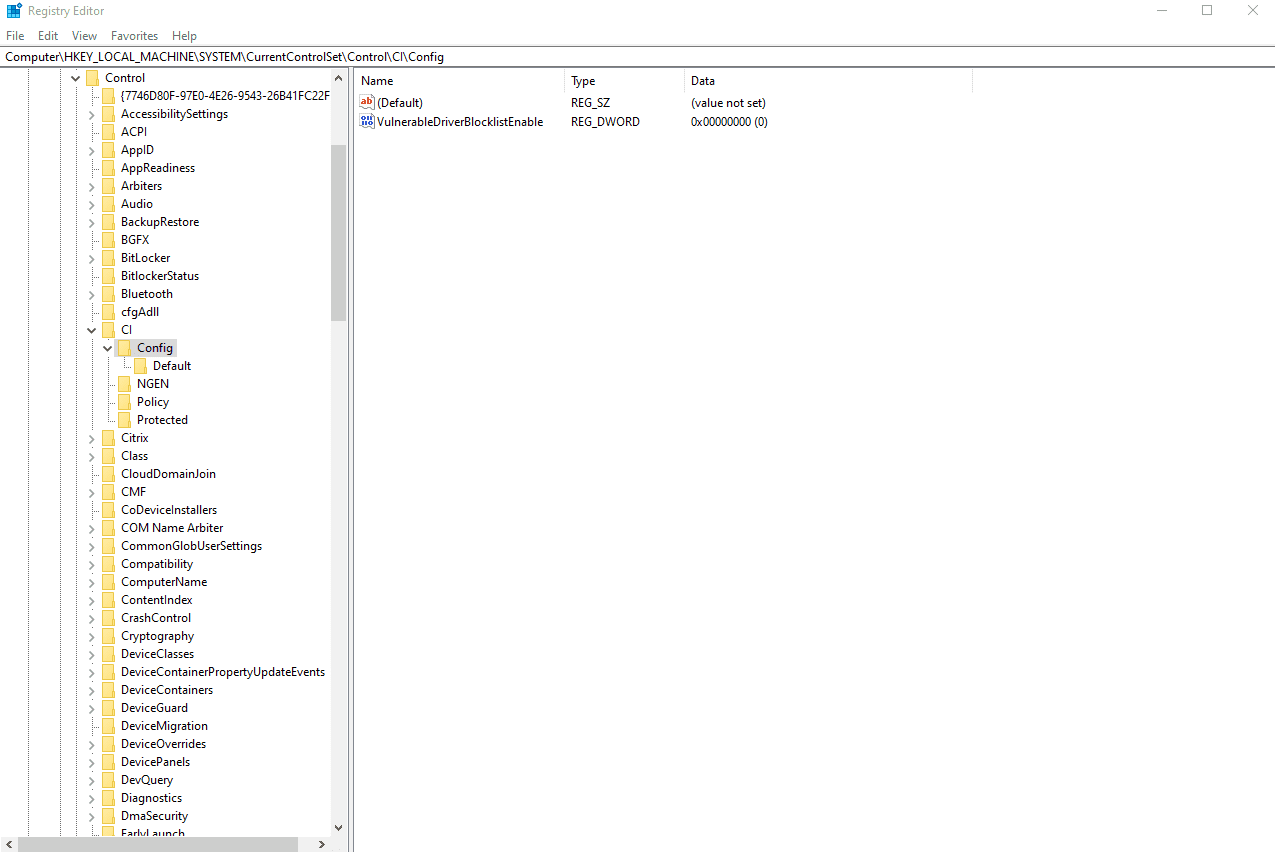Select the BGFX key
Viewport: 1275px width, 852px height.
[135, 239]
